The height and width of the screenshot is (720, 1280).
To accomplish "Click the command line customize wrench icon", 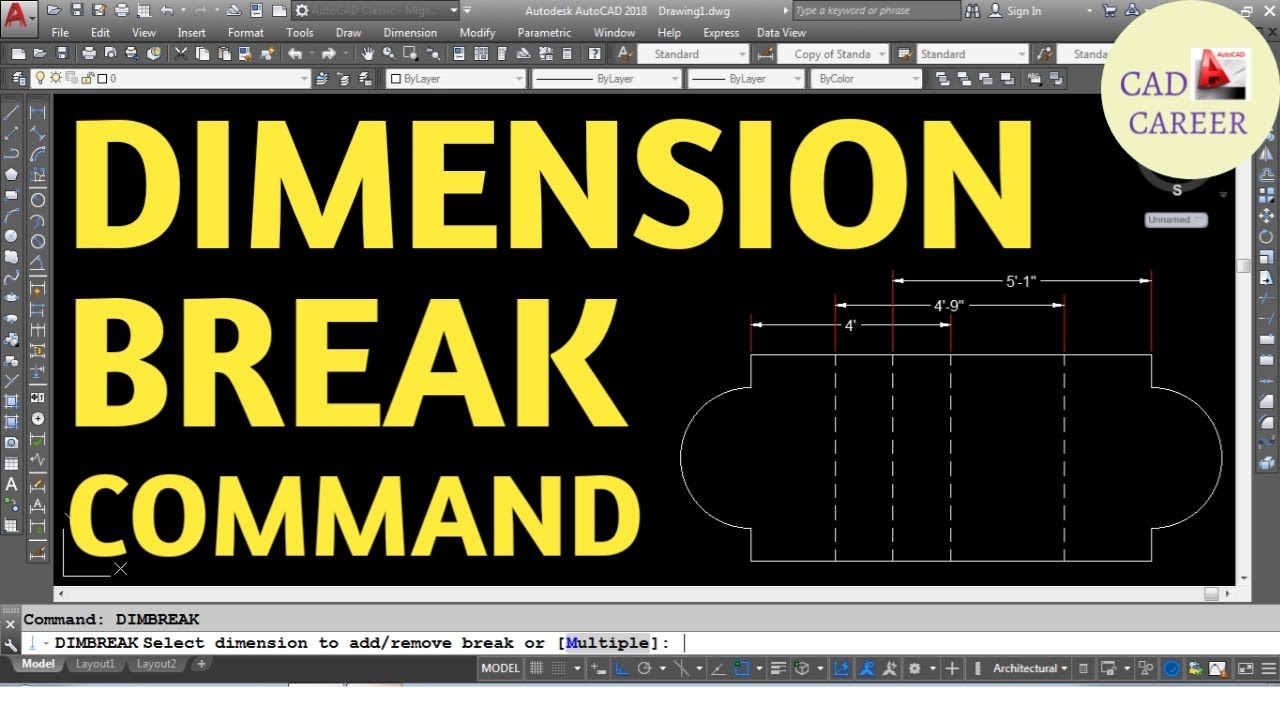I will [x=11, y=645].
